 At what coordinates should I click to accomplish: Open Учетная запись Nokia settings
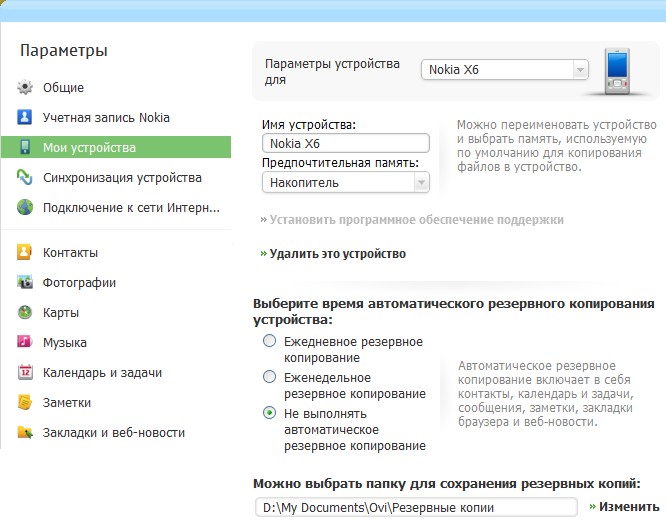pos(106,118)
